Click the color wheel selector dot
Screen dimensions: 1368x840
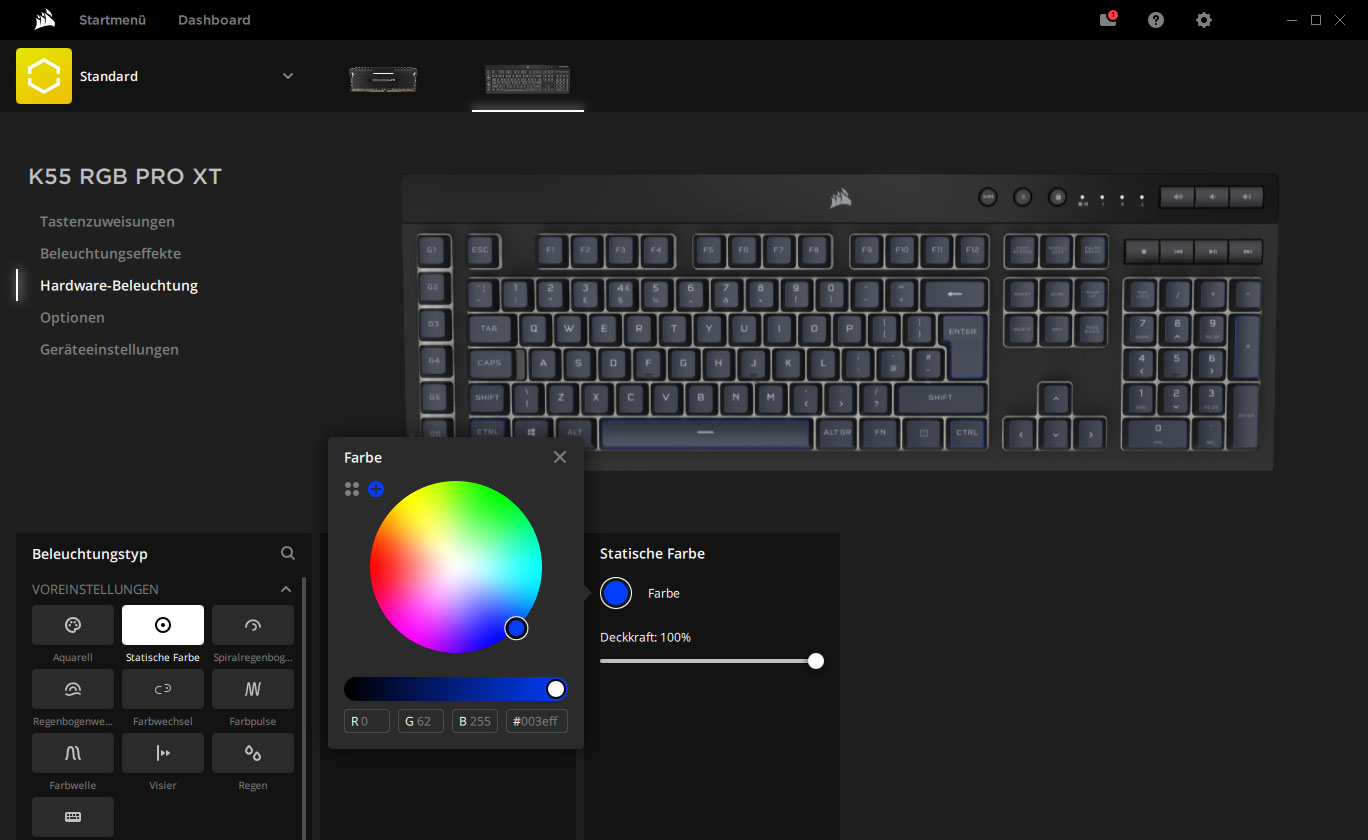[516, 628]
